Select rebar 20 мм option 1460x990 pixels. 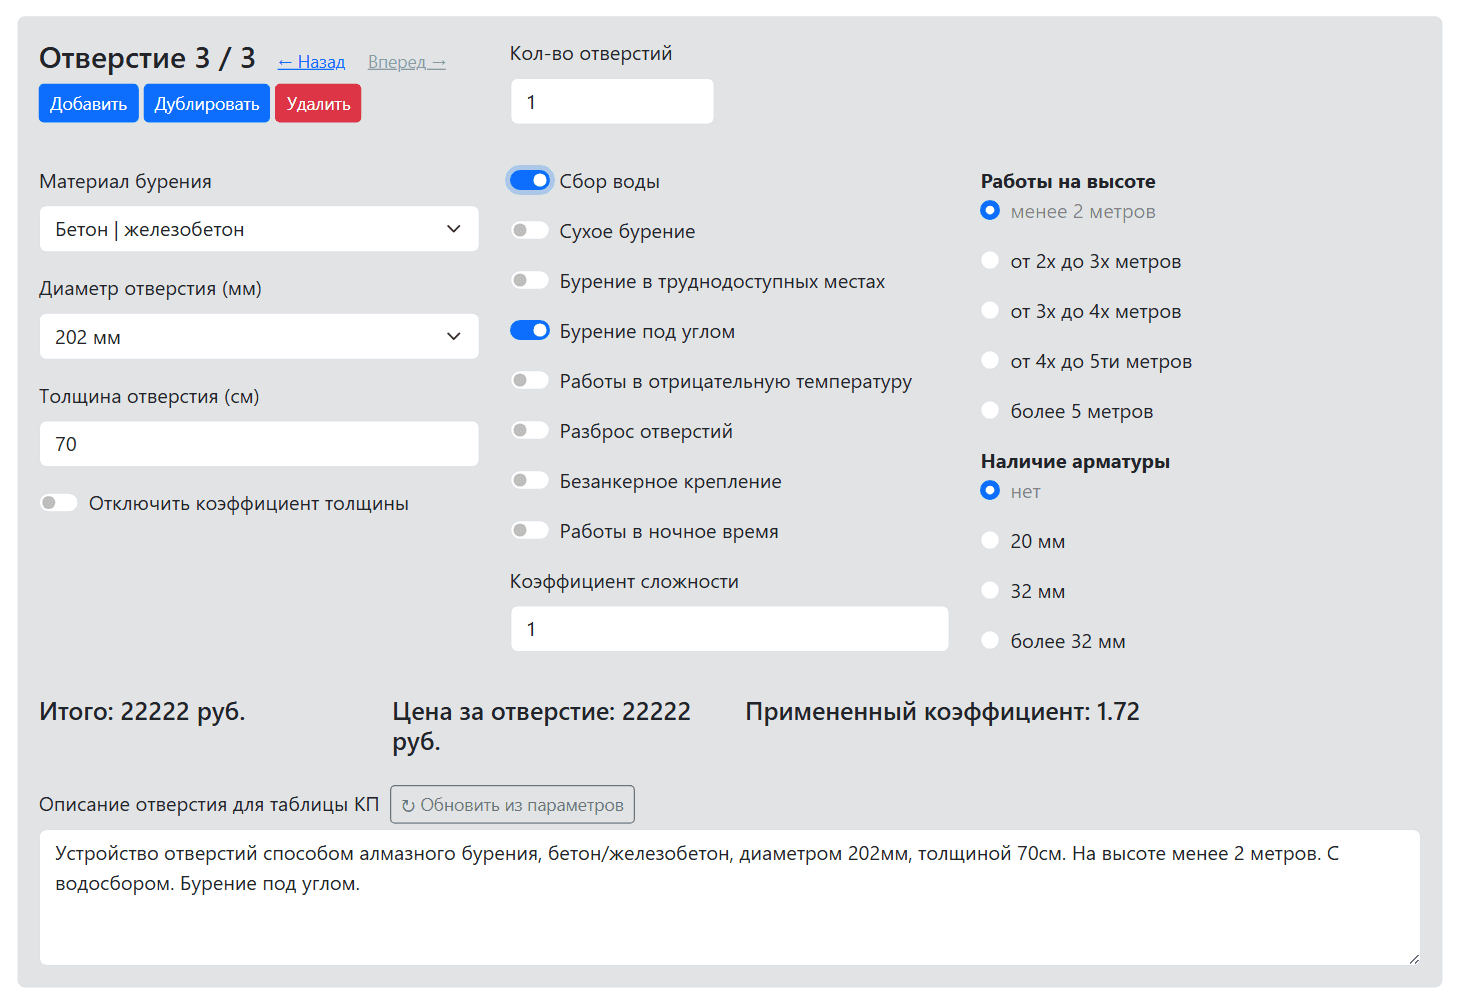pos(990,540)
